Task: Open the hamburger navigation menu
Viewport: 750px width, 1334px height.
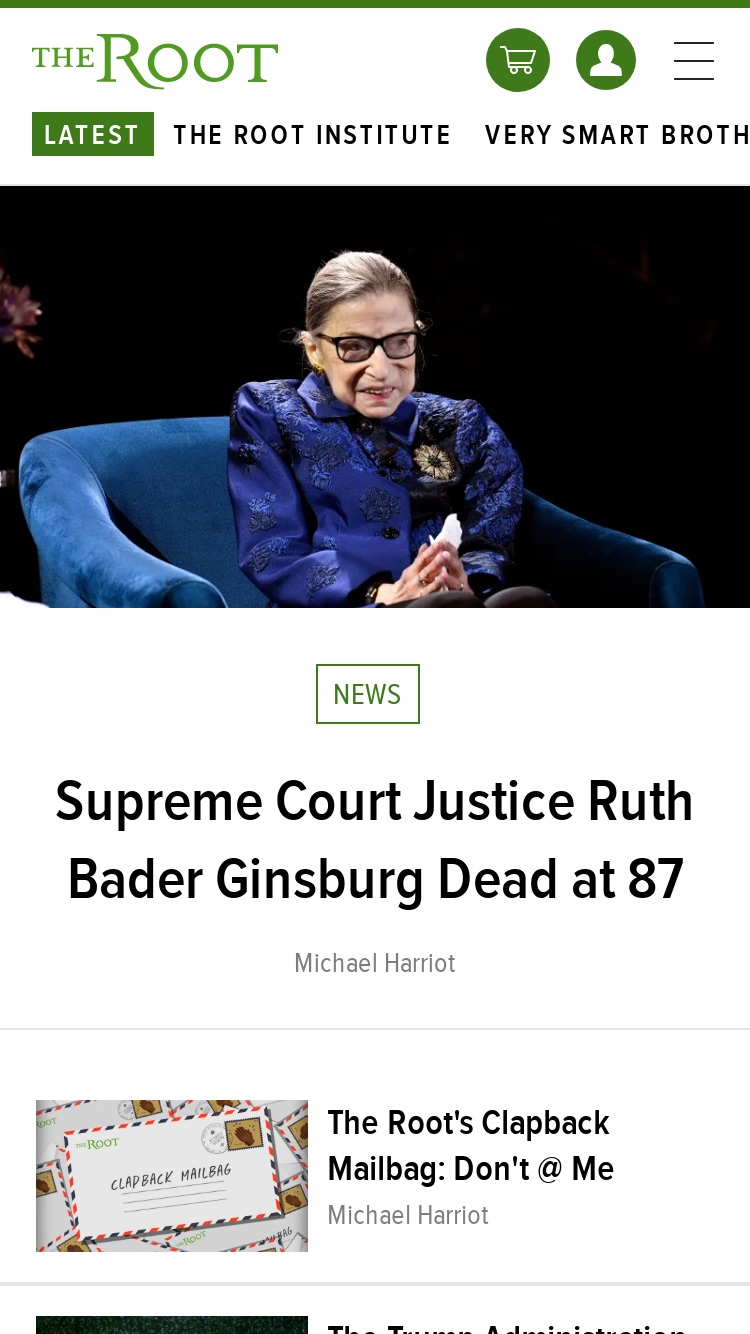Action: pos(693,60)
